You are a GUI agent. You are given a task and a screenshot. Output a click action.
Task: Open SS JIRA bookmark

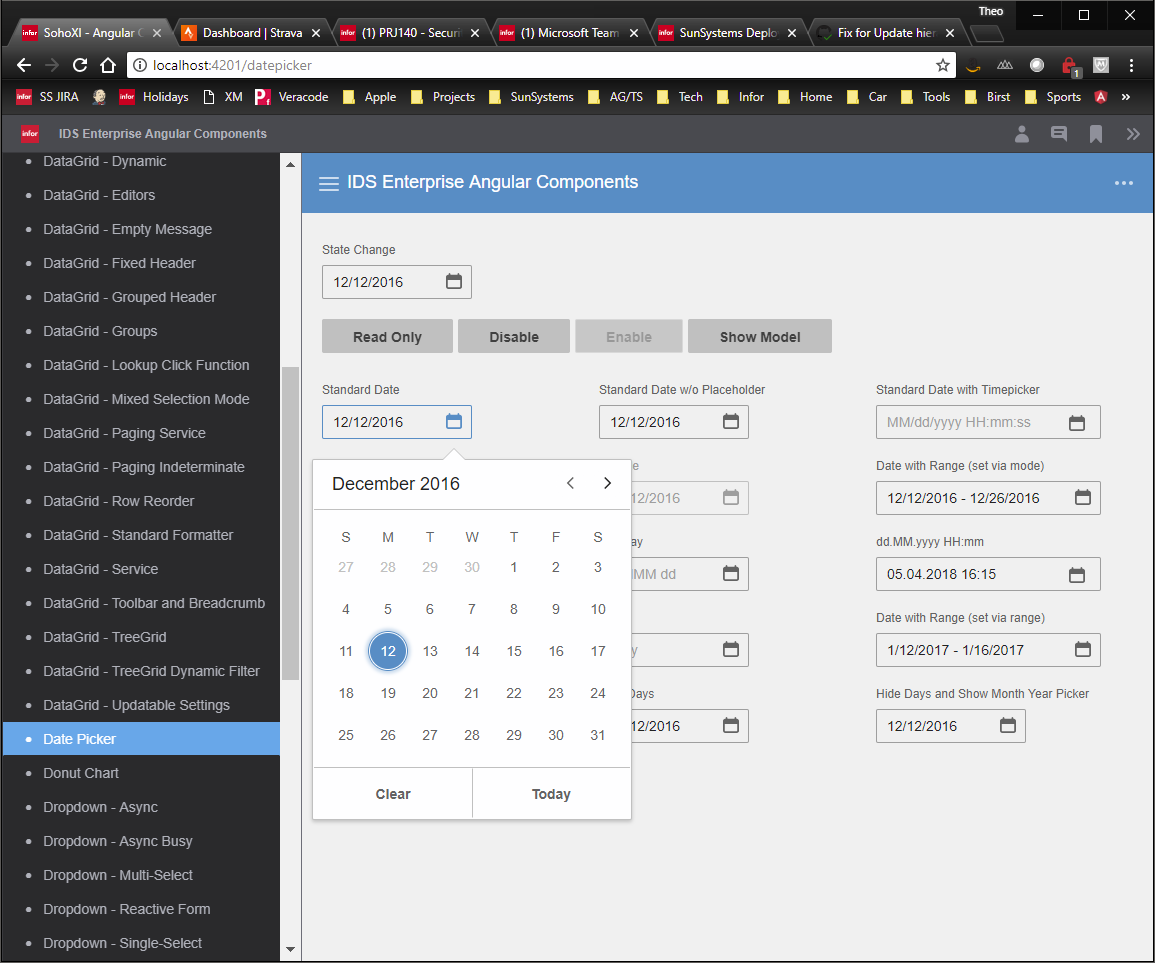tap(48, 97)
